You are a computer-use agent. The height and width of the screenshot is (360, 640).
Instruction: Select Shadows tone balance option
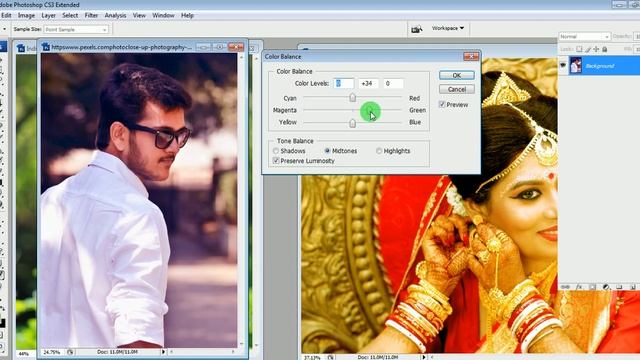point(276,151)
